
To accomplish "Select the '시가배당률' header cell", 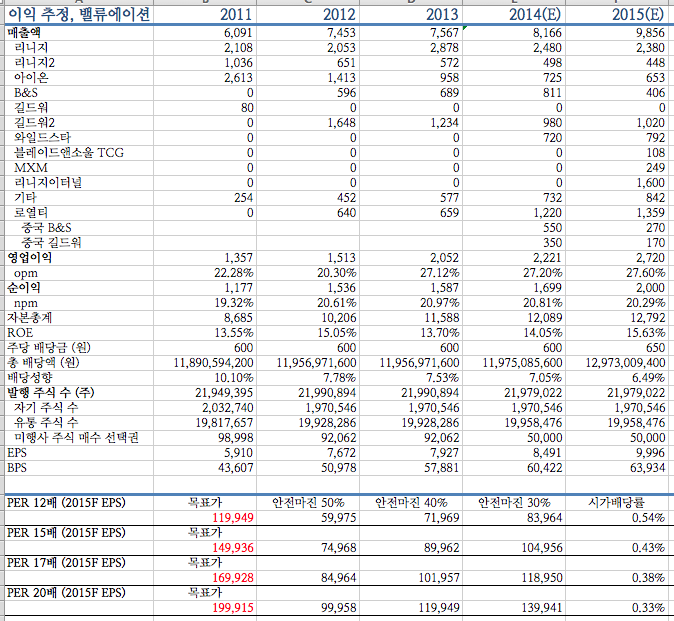I will point(616,503).
